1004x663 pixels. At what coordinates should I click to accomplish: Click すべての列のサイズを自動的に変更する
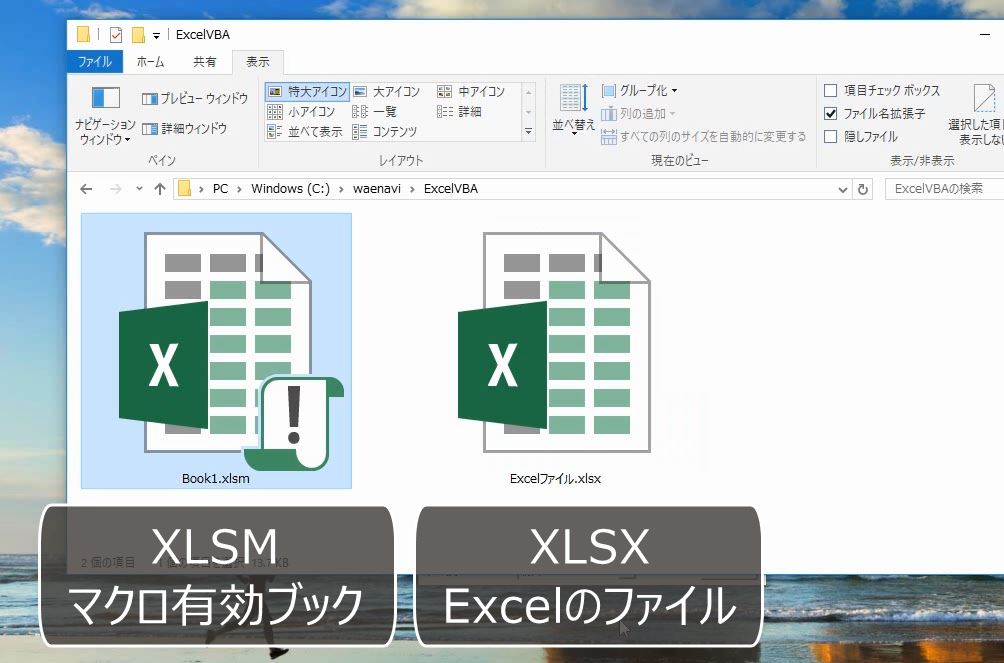click(704, 136)
